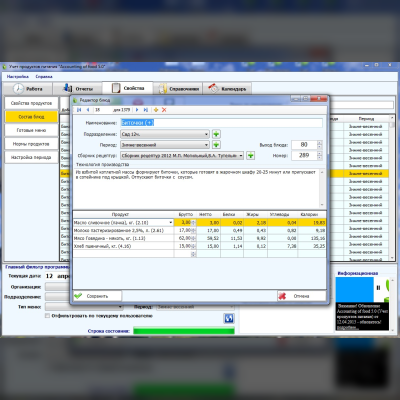Click blue refresh icon near filter
The image size is (400, 400).
229,318
